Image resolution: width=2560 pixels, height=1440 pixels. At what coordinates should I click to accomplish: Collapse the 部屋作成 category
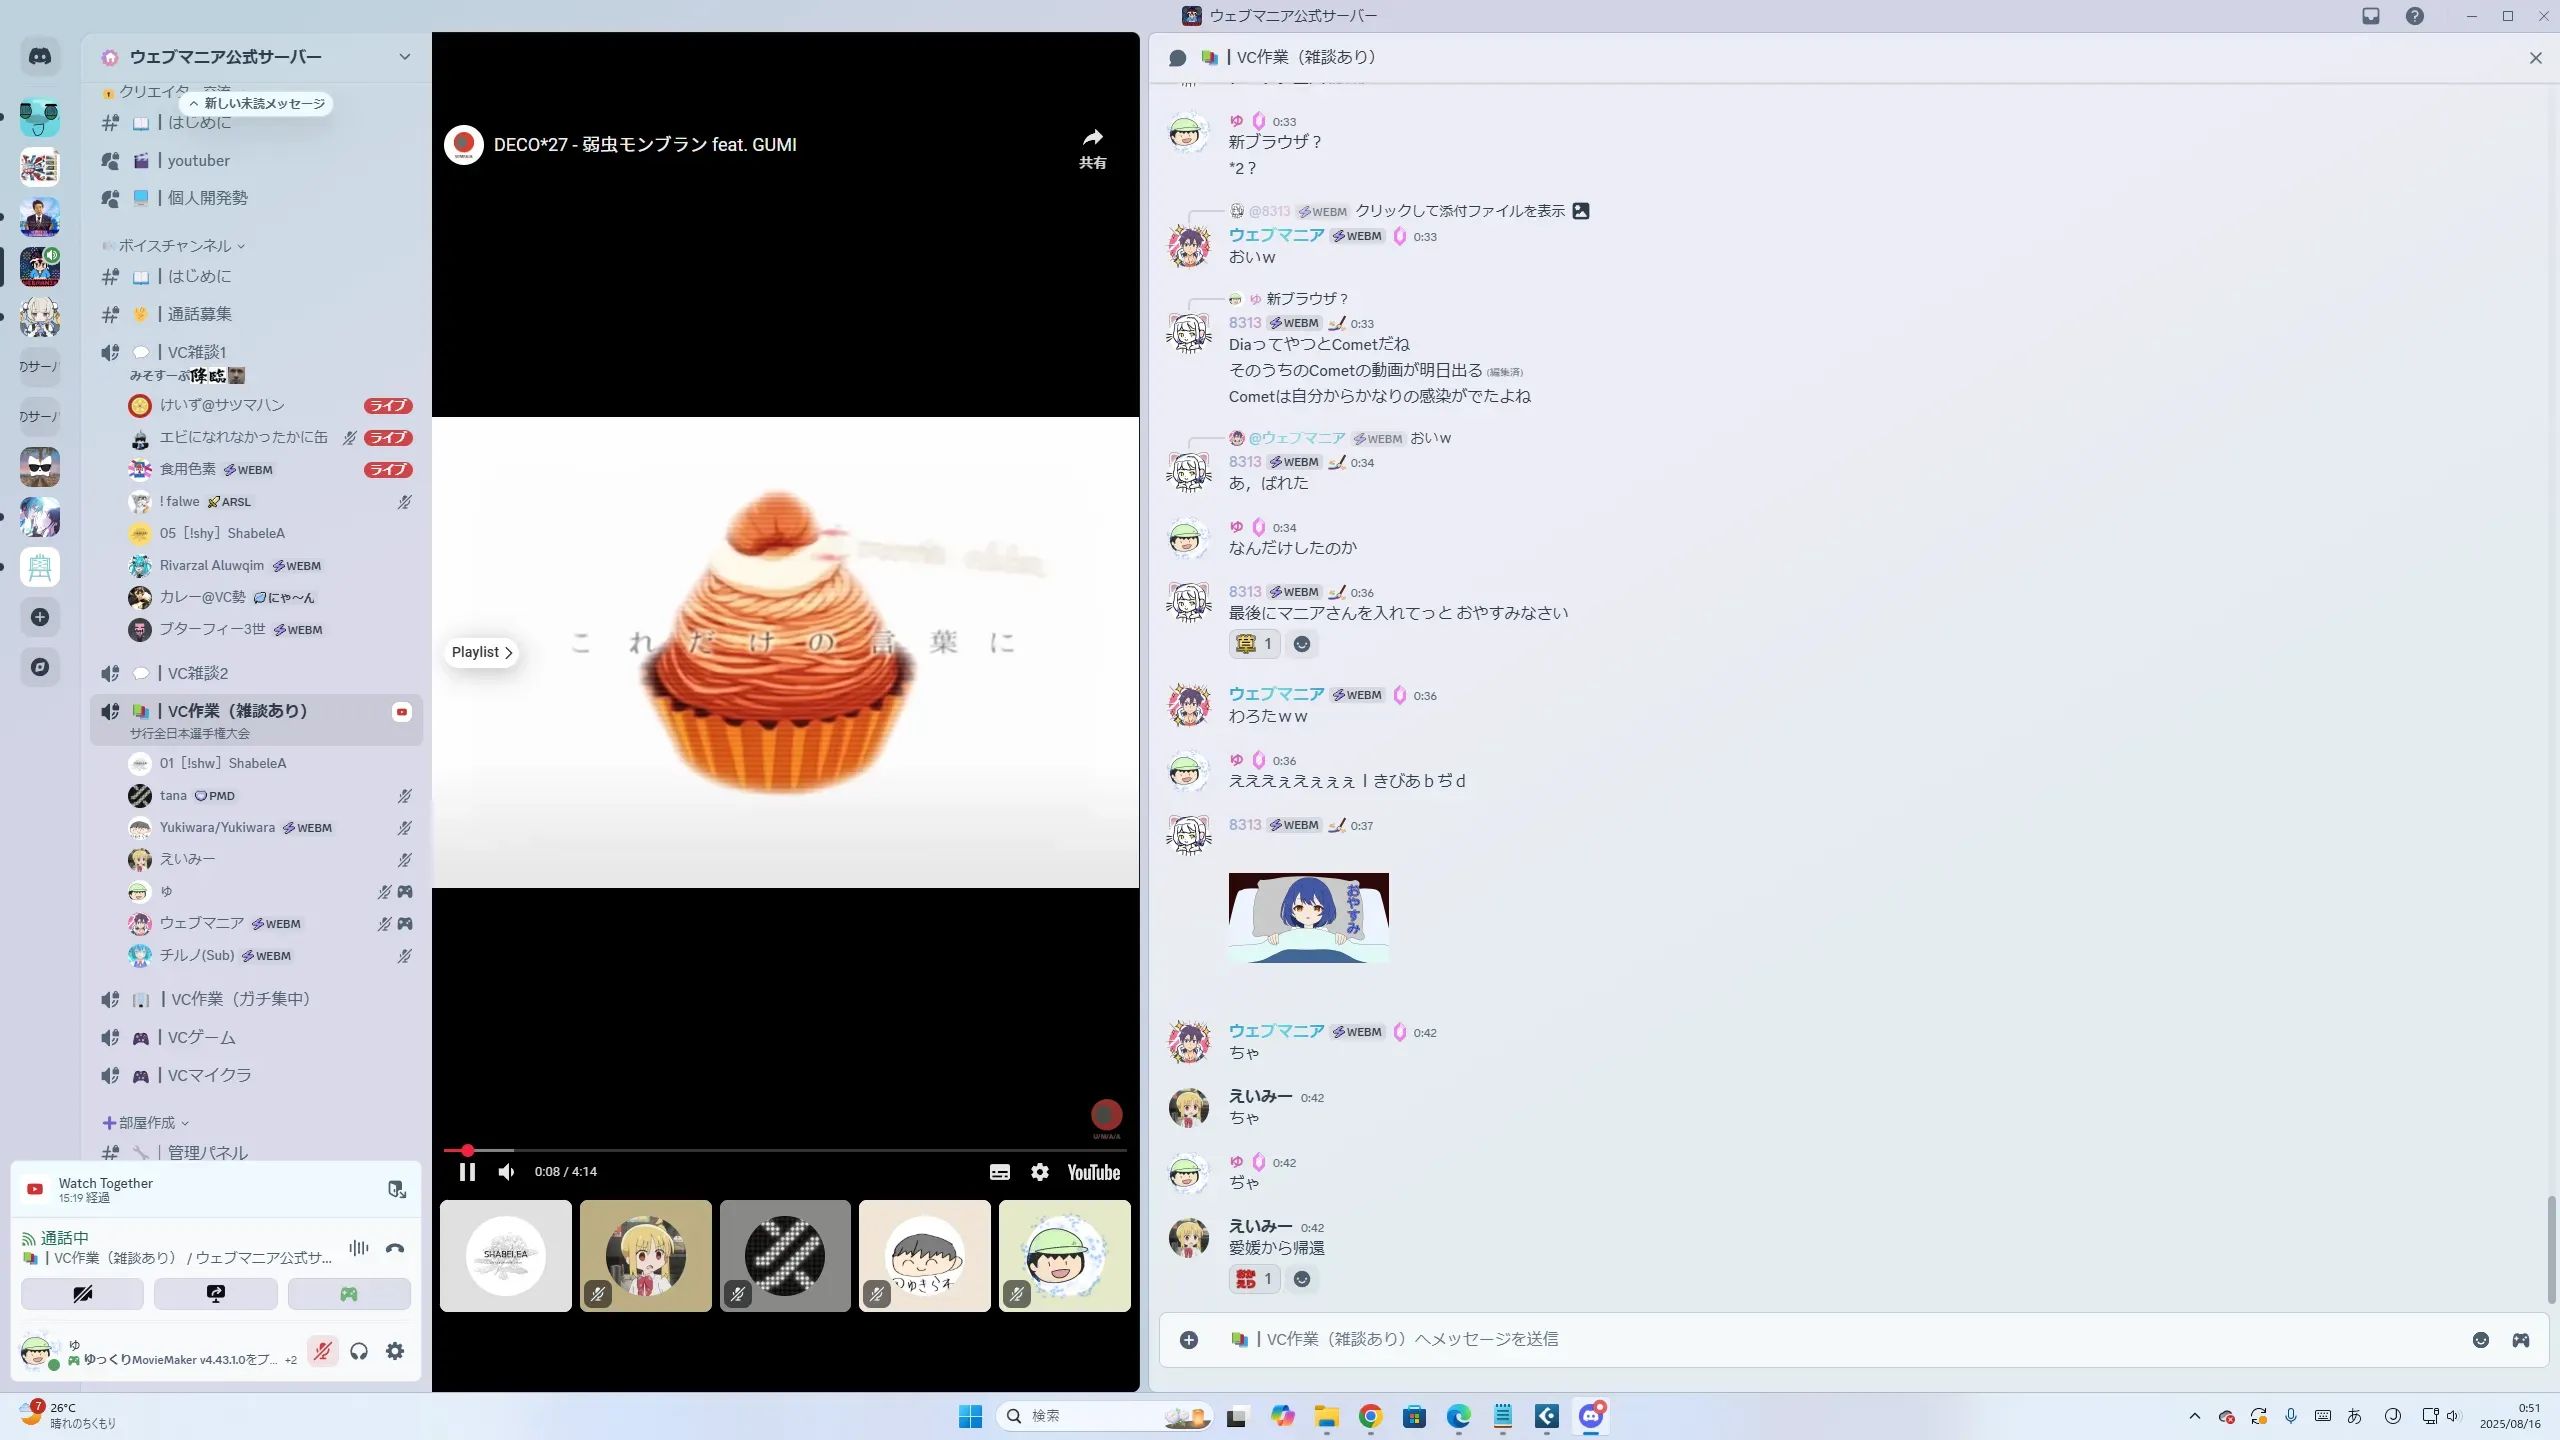click(x=148, y=1123)
